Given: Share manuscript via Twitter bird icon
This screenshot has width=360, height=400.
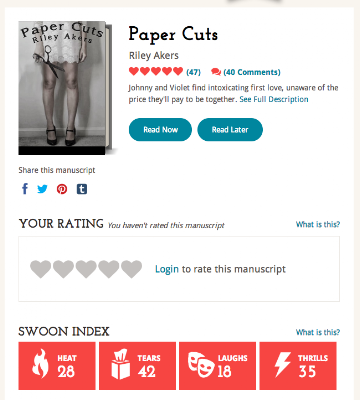Looking at the screenshot, I should (42, 189).
